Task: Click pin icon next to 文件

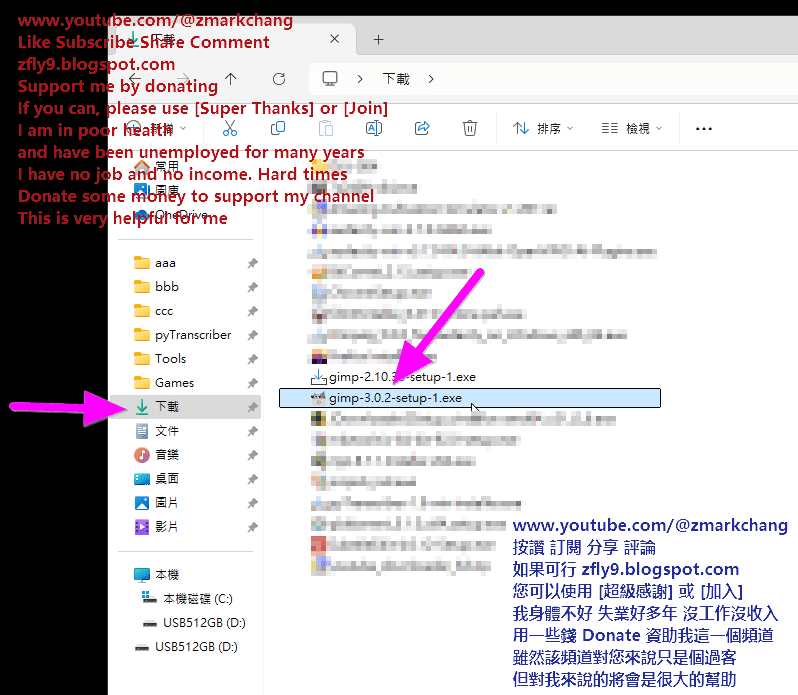Action: click(252, 431)
